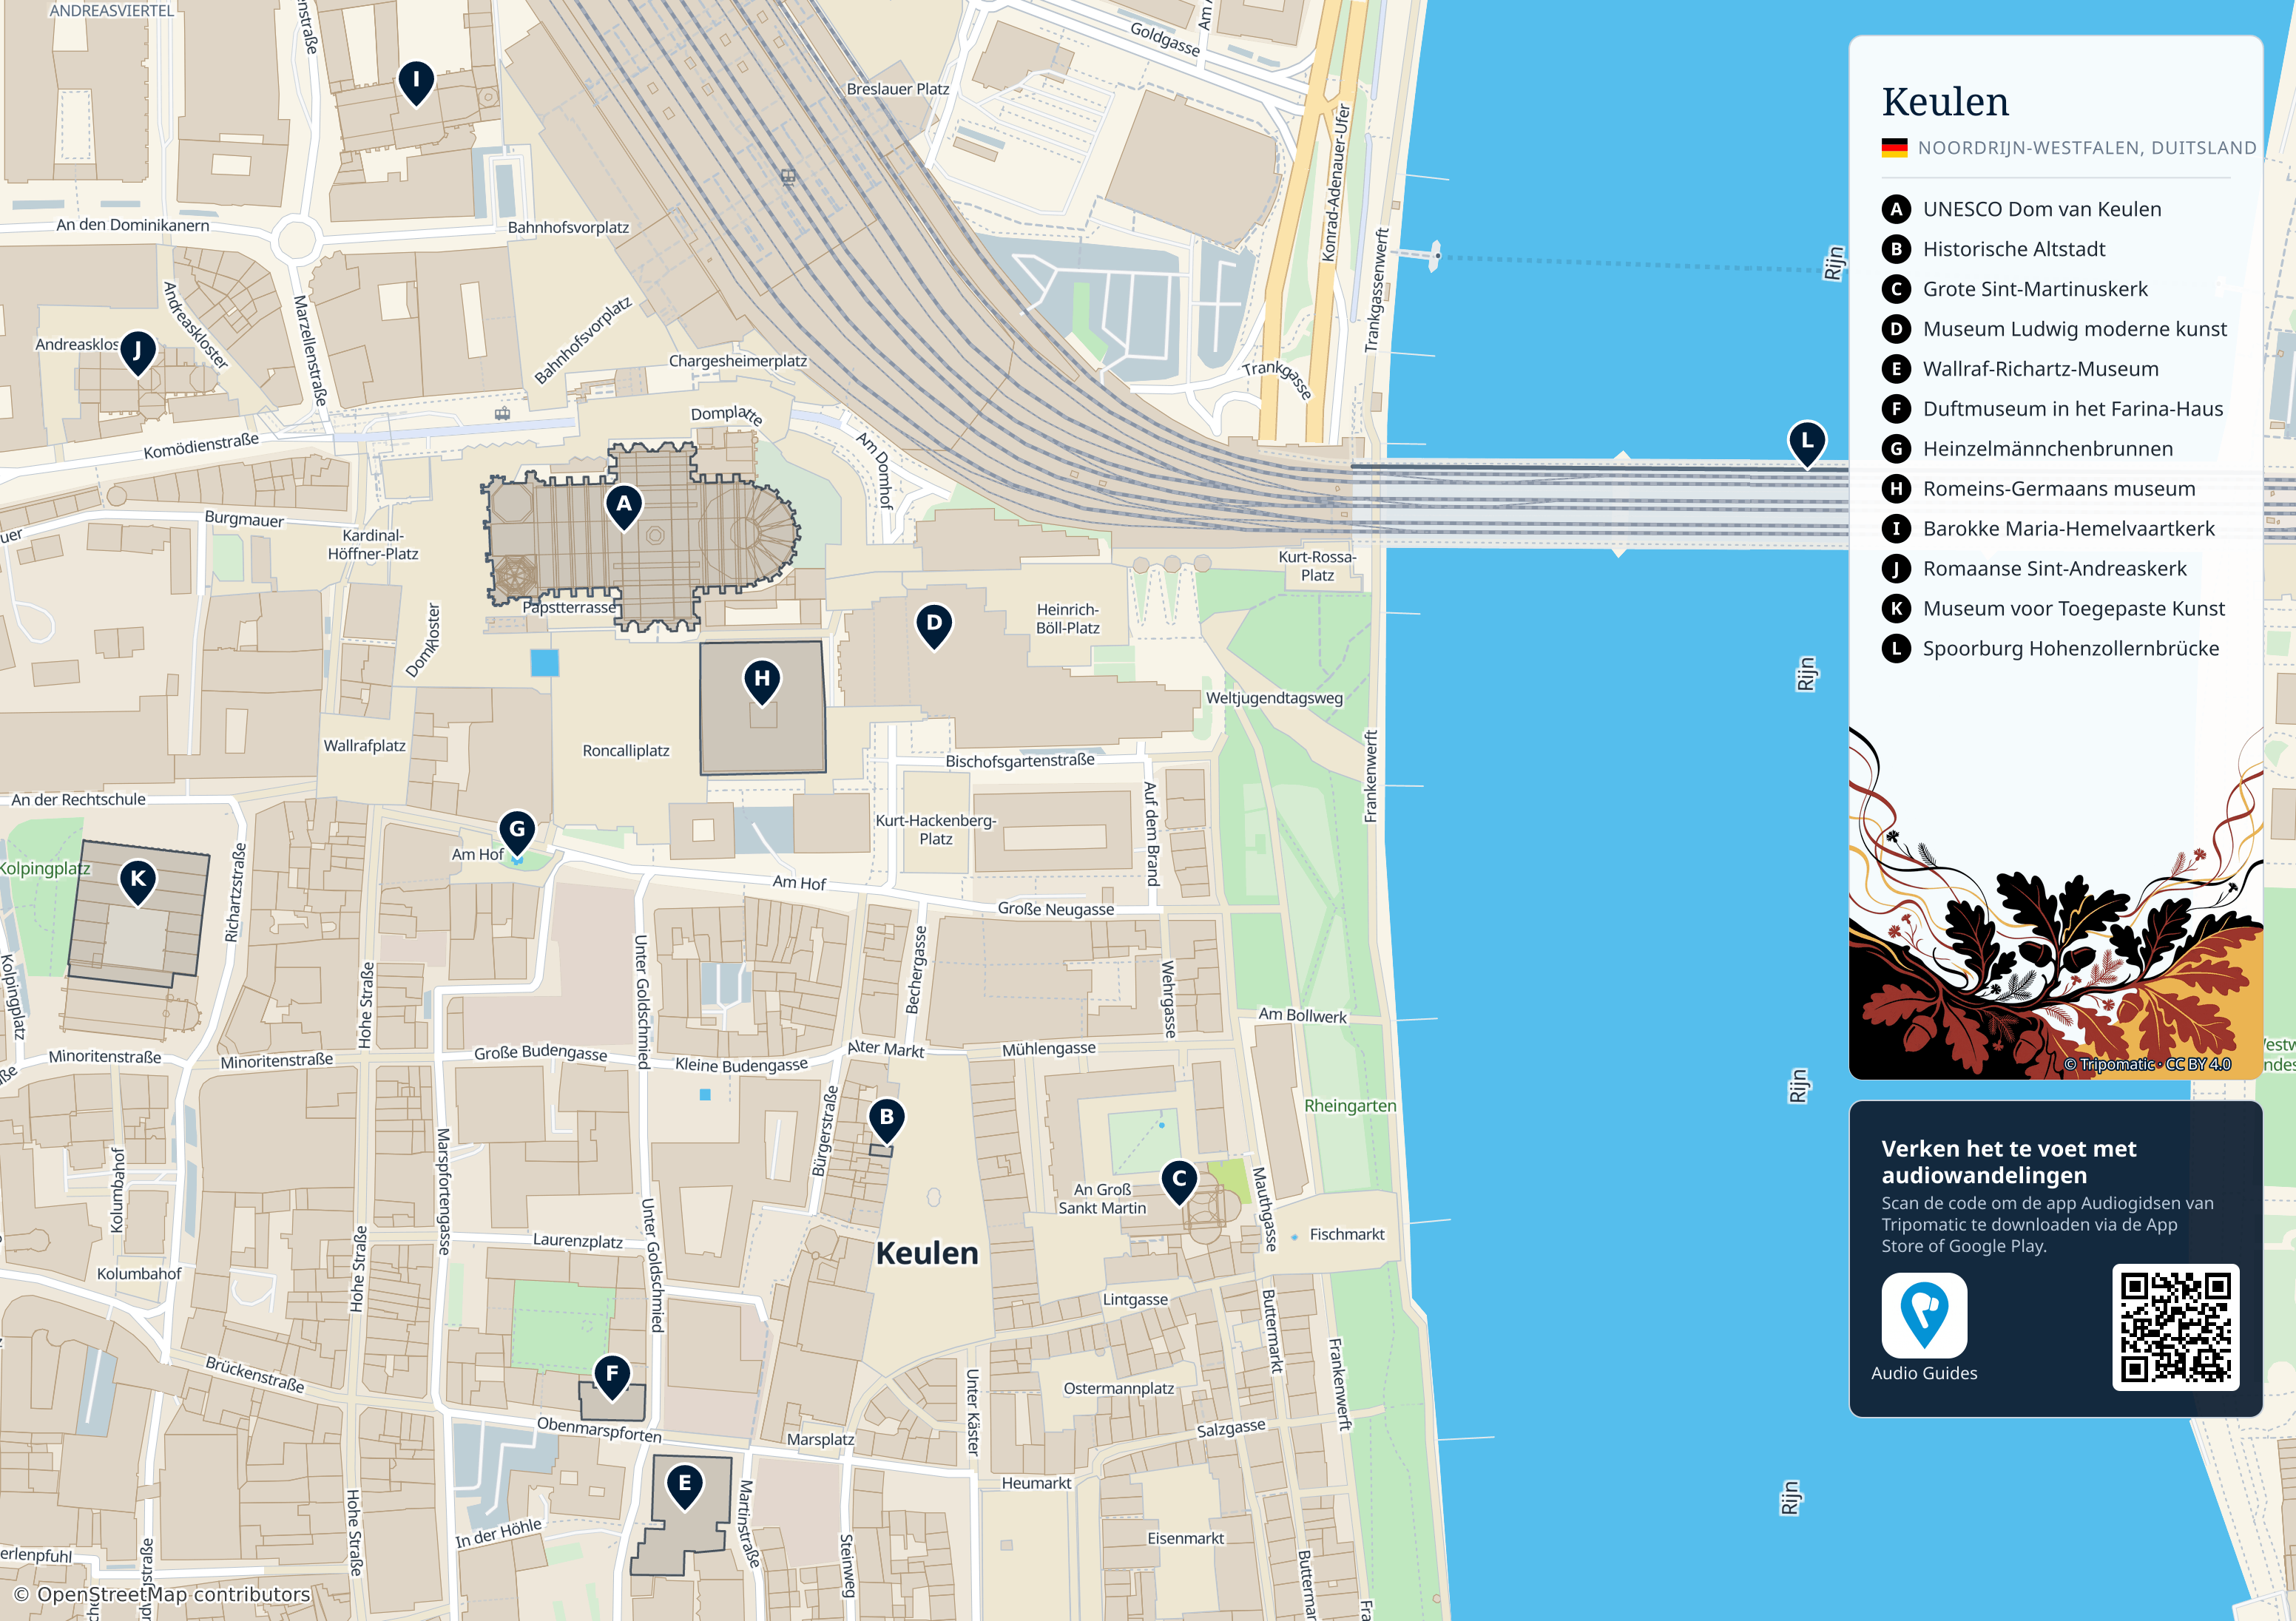Click legend badge G beside Heinzelmännchenbrunnen

click(1896, 449)
